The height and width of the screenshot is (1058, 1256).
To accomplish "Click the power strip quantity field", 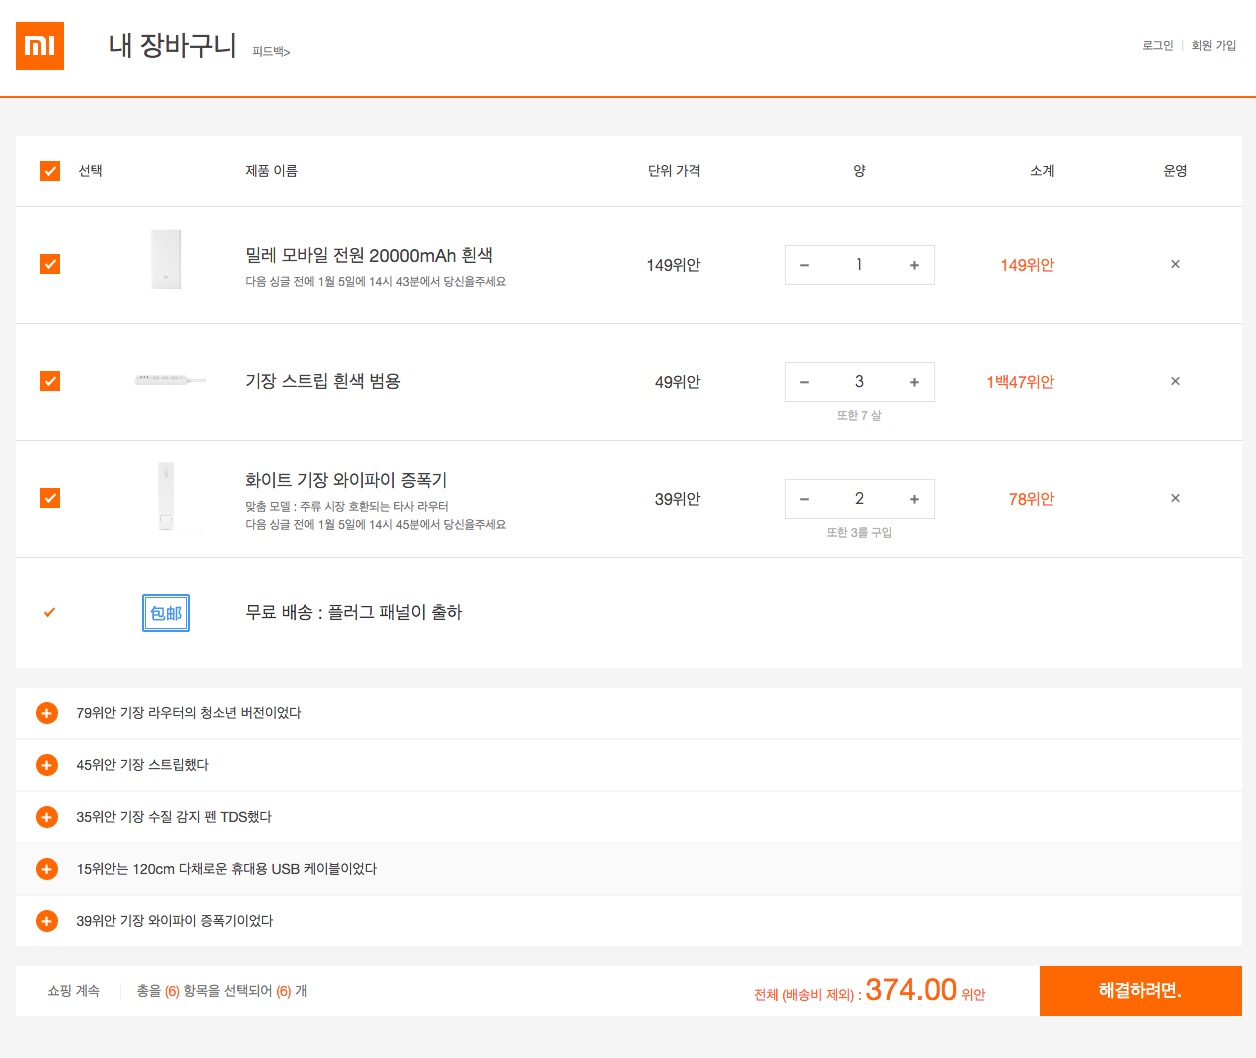I will point(859,382).
